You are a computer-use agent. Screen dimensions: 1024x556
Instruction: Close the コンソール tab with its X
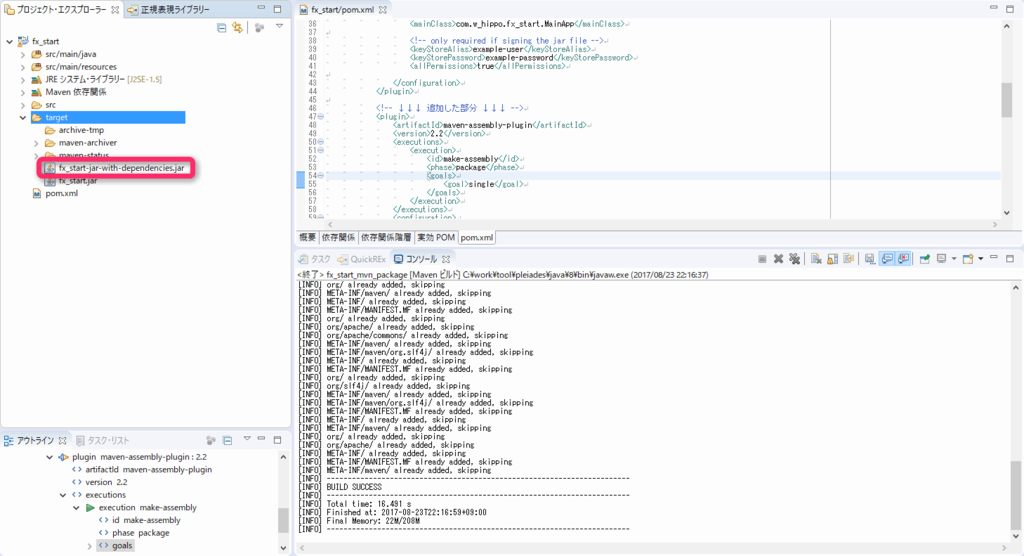[x=446, y=259]
